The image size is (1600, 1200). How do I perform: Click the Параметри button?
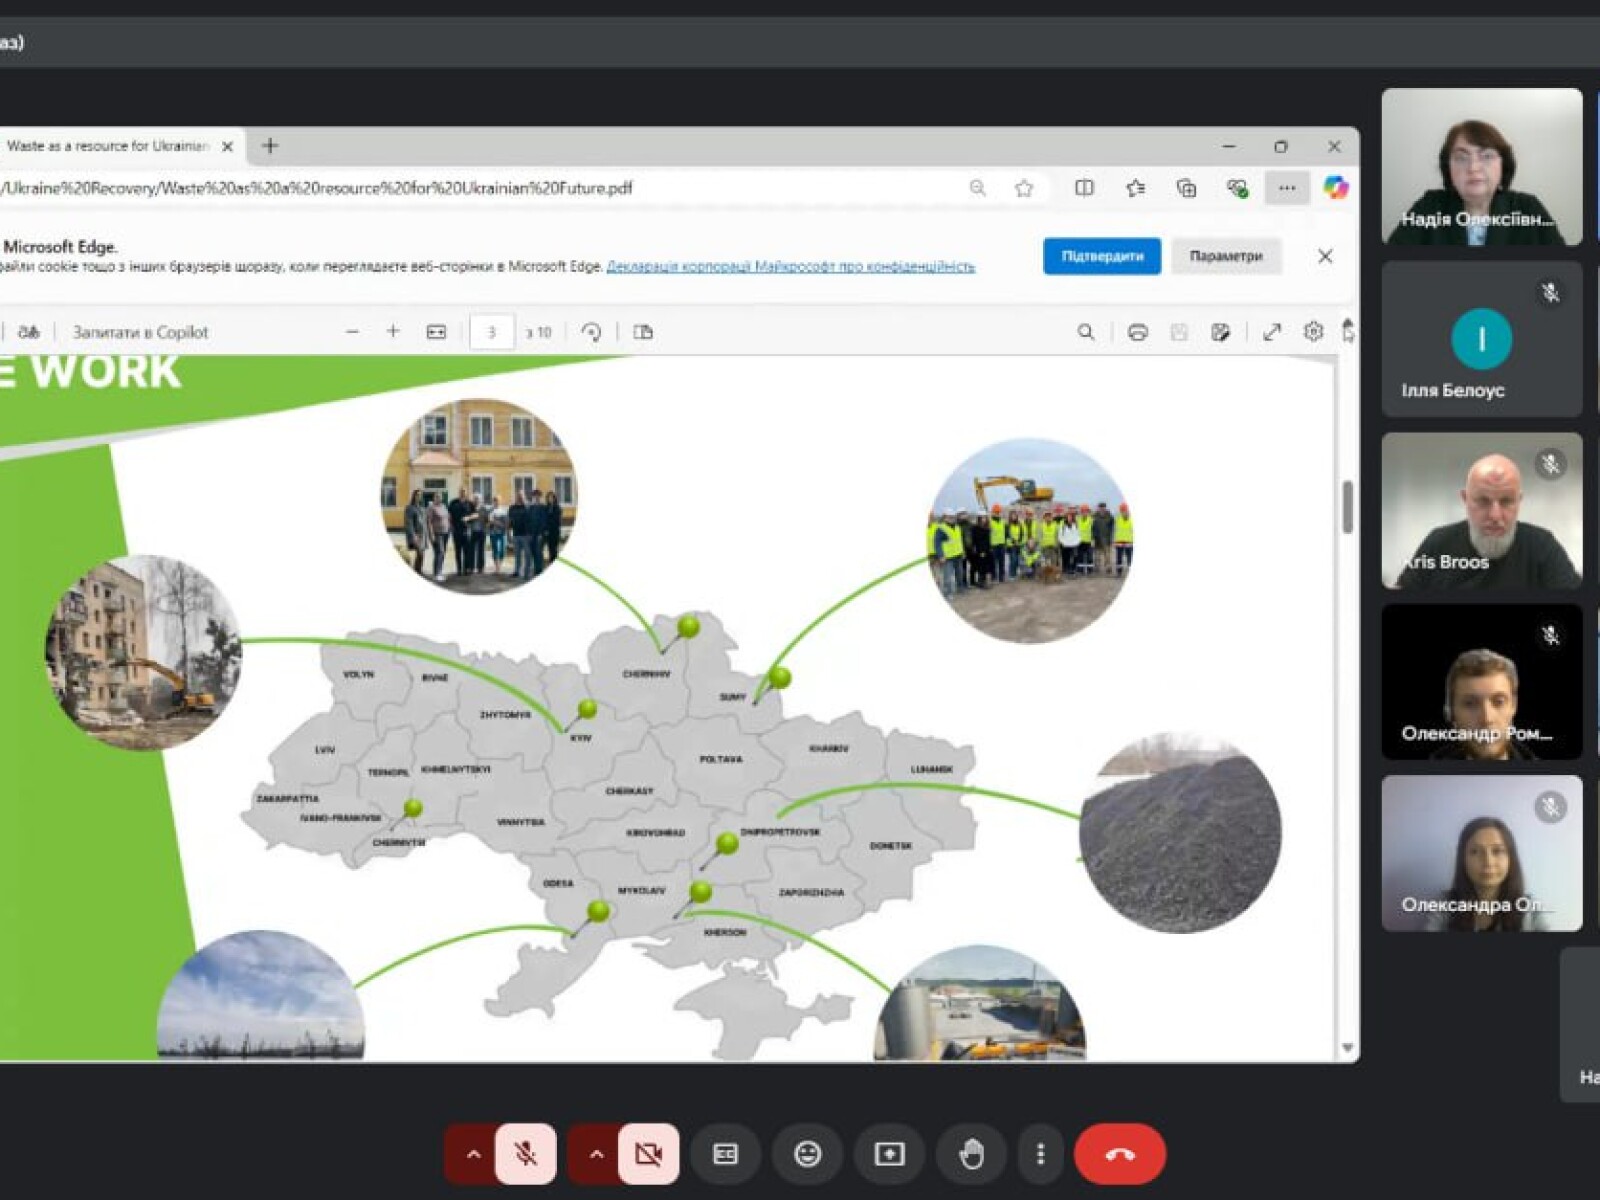(x=1226, y=256)
